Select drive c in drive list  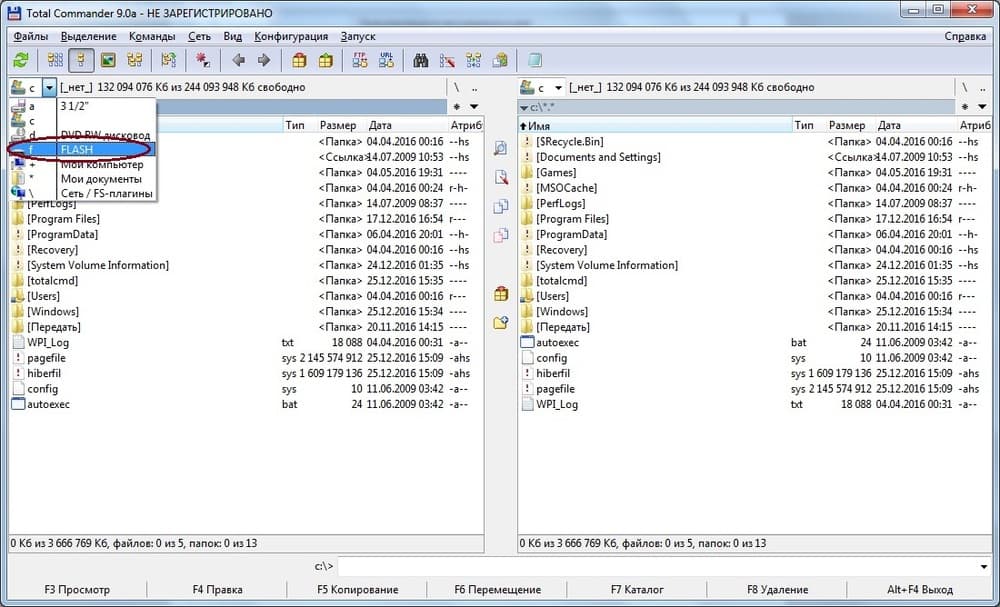[82, 121]
